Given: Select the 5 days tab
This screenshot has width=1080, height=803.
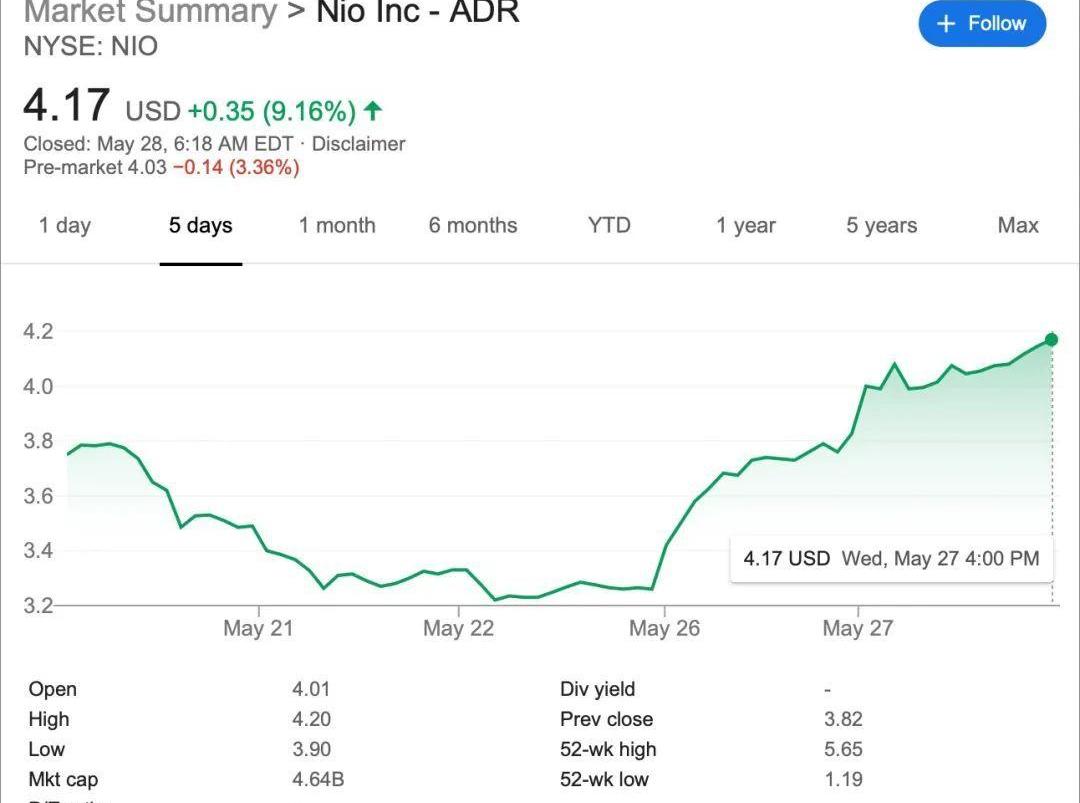Looking at the screenshot, I should [x=200, y=226].
